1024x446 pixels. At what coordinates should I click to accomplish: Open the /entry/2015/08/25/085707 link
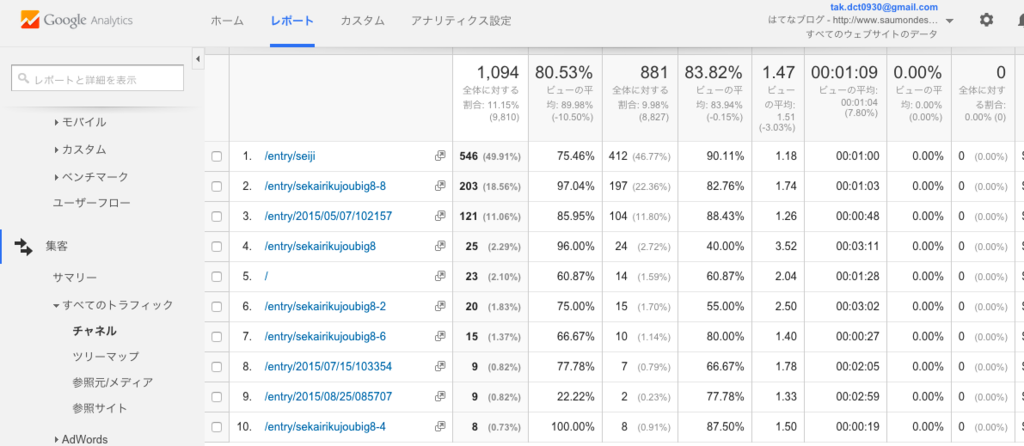click(x=328, y=396)
